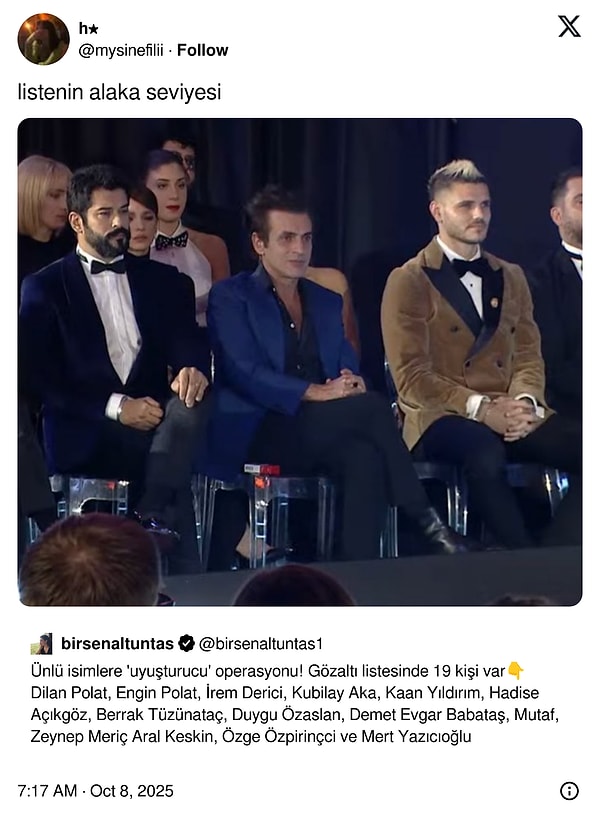Viewport: 600px width, 821px height.
Task: Open the h★ profile avatar
Action: tap(43, 39)
